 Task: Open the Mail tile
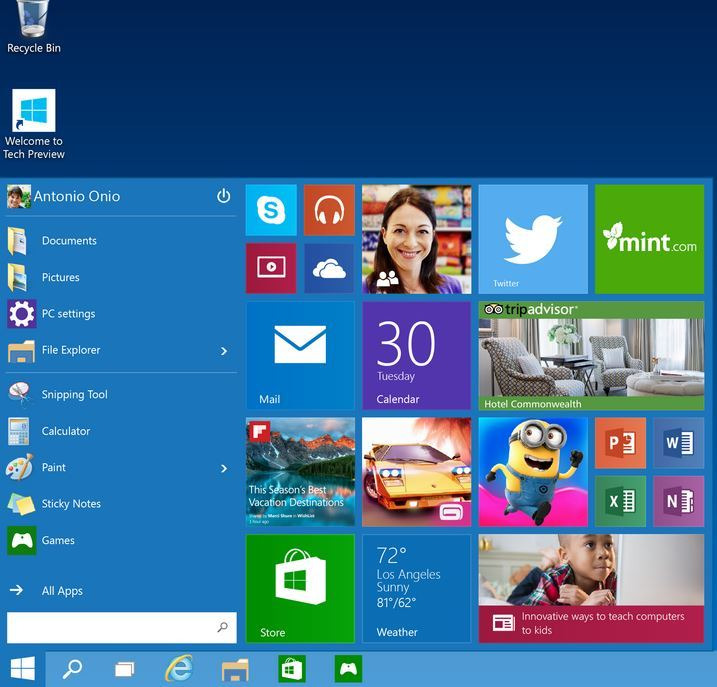[300, 355]
